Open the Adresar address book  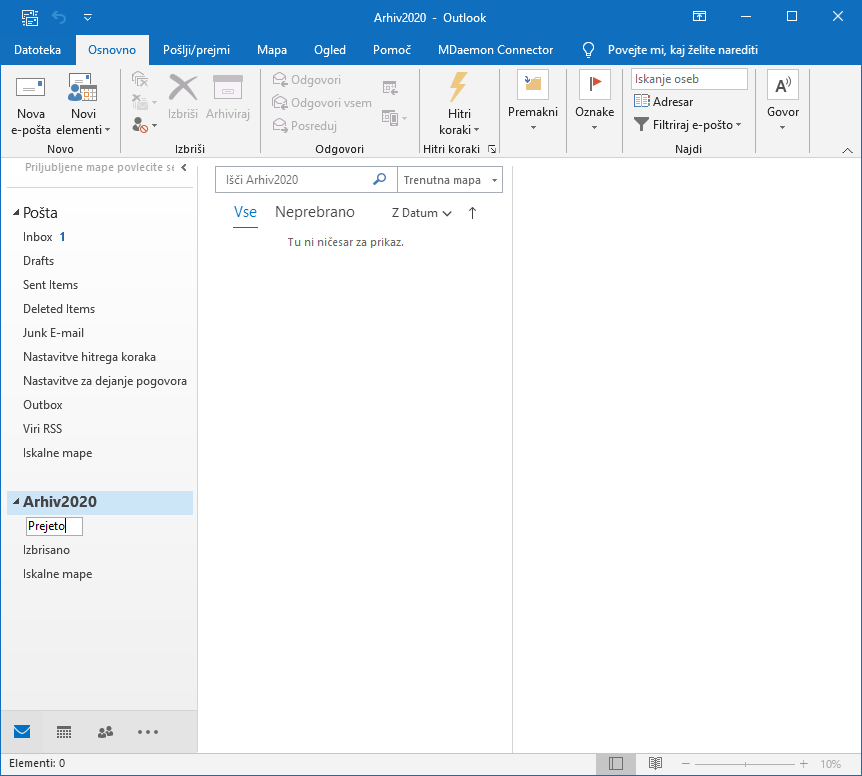(664, 102)
